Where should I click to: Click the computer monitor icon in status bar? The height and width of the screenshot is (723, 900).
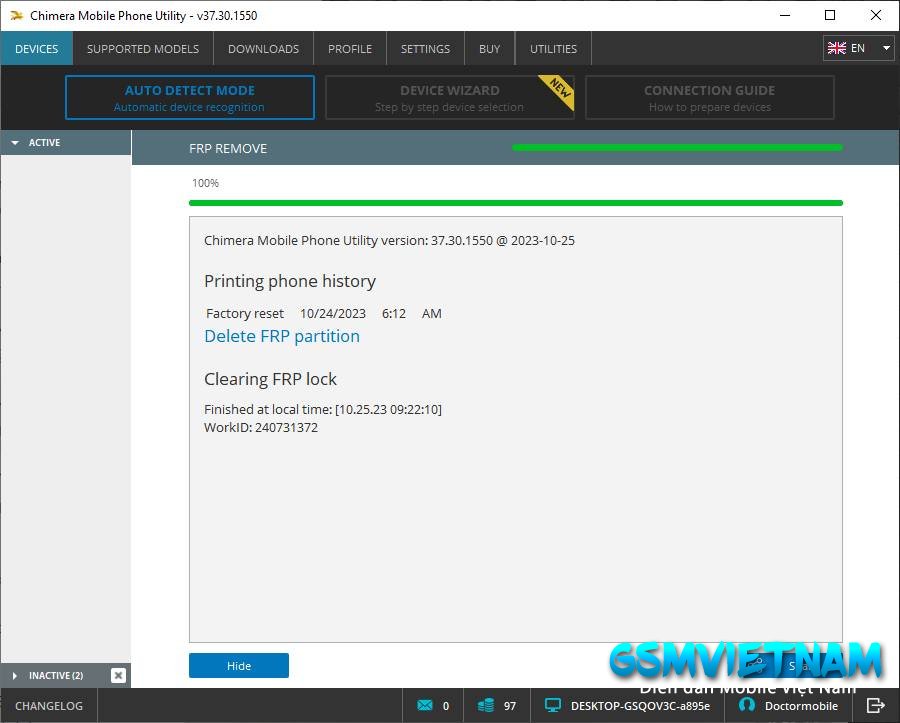(553, 705)
